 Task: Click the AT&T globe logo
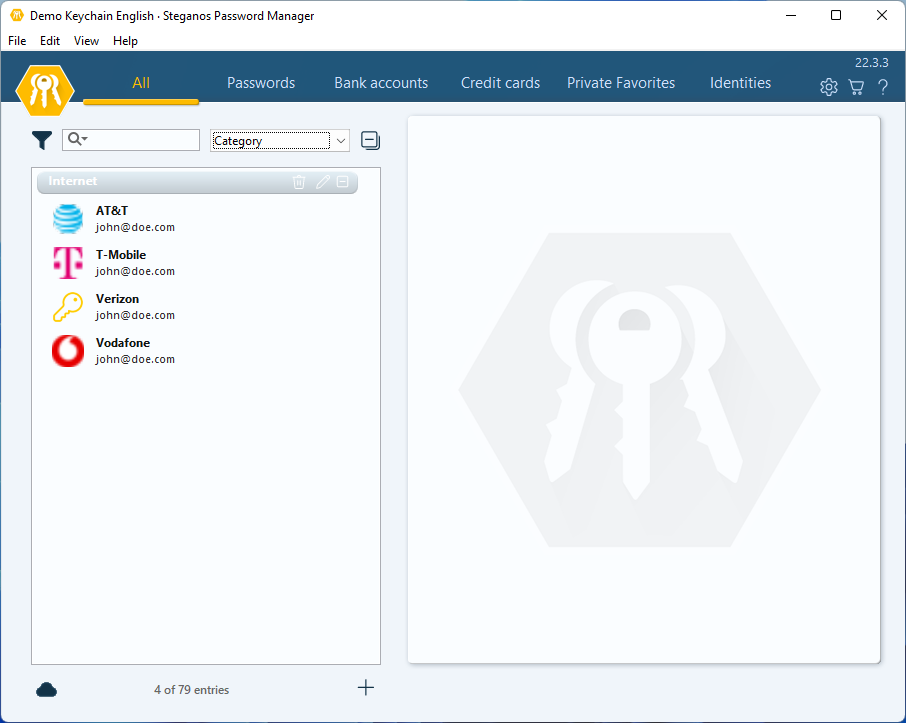click(x=68, y=219)
